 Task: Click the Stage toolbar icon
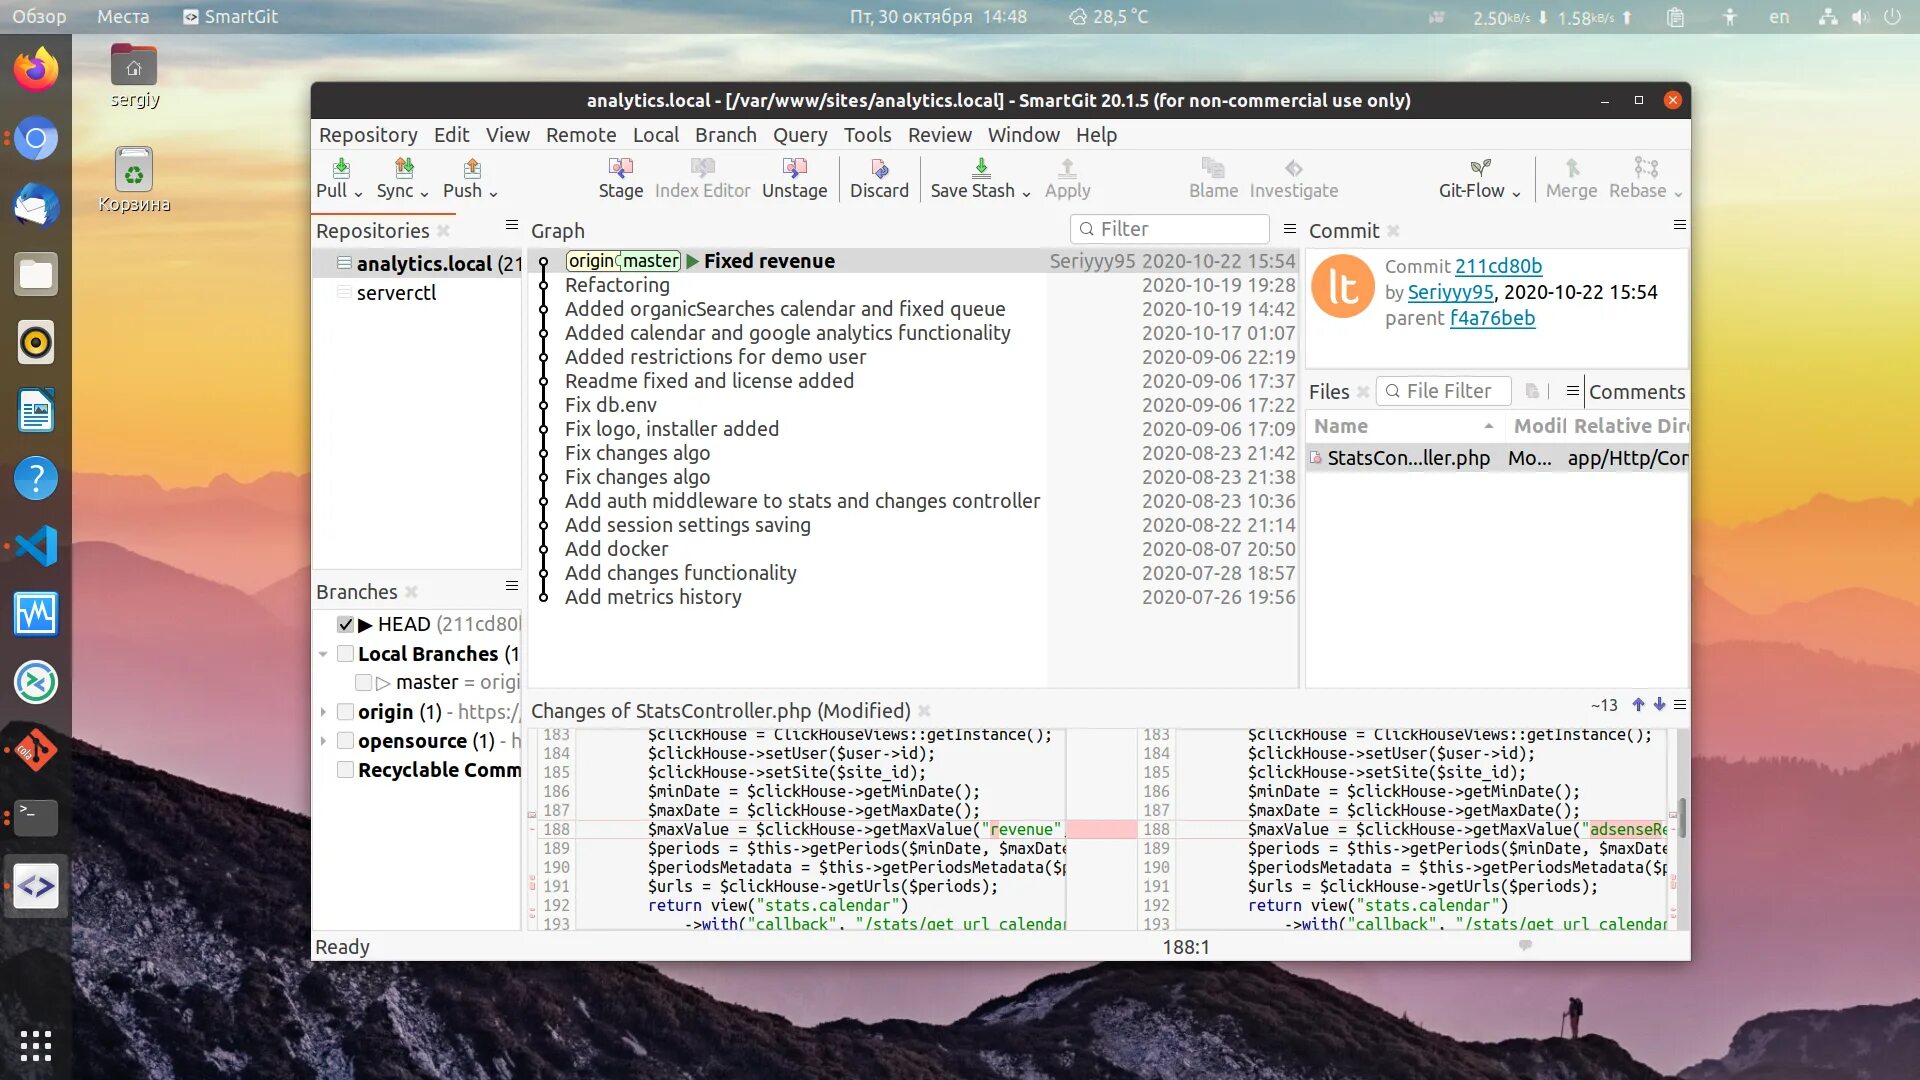coord(620,168)
